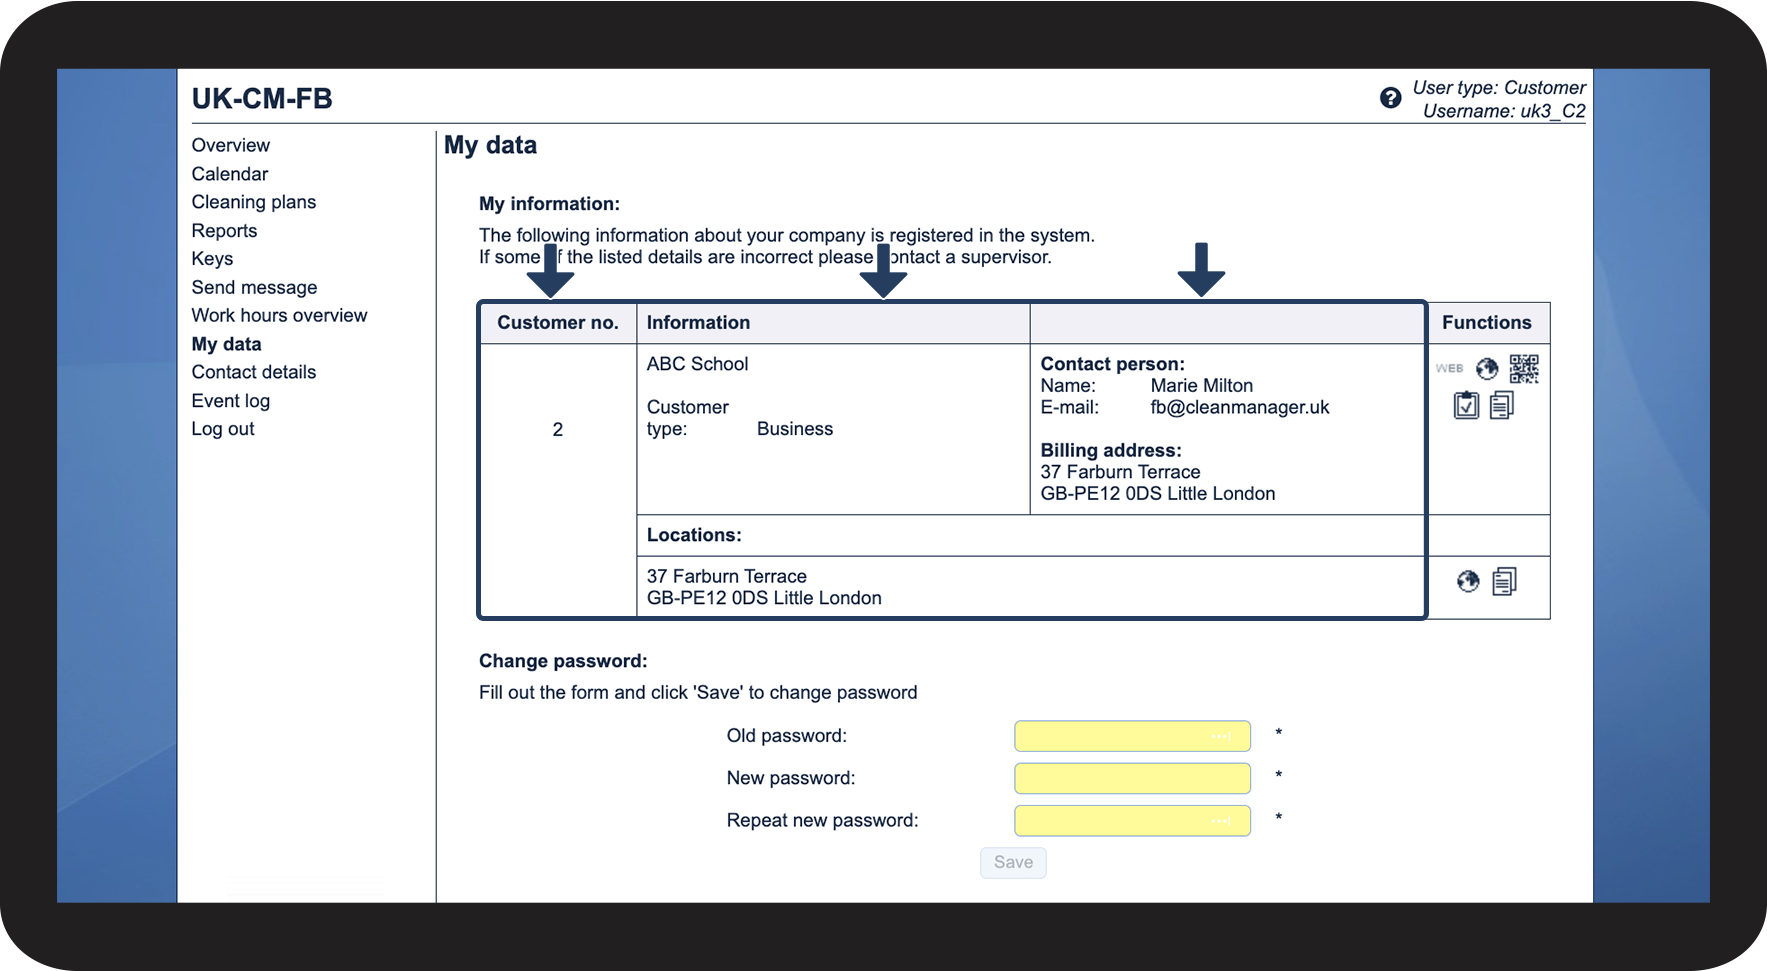The width and height of the screenshot is (1767, 971).
Task: Open the Calendar page
Action: tap(230, 174)
